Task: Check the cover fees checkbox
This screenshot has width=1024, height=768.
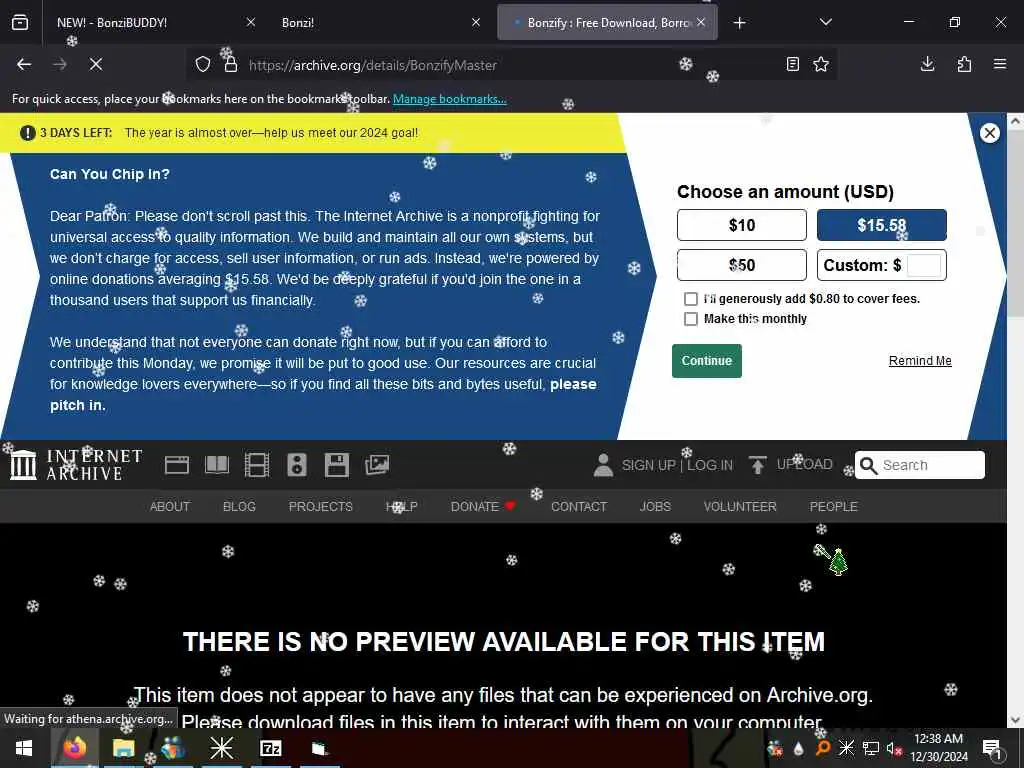Action: [x=690, y=299]
